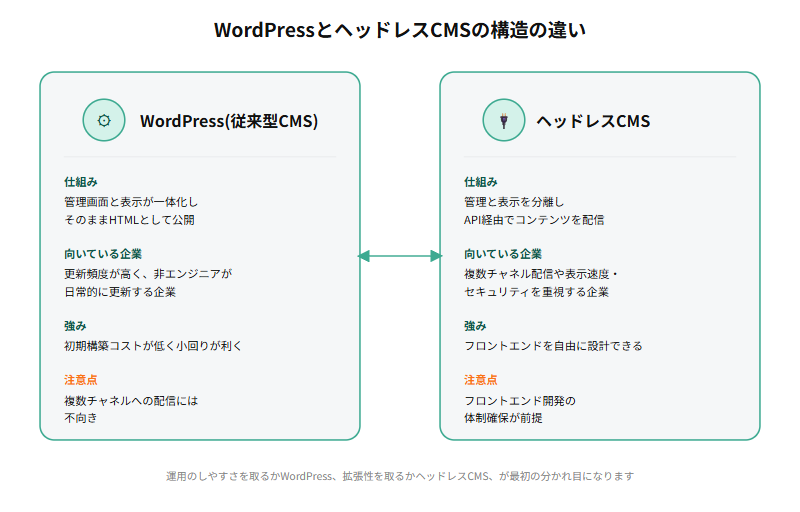This screenshot has width=800, height=512.
Task: Click 強み label in WordPress card
Action: (x=75, y=326)
